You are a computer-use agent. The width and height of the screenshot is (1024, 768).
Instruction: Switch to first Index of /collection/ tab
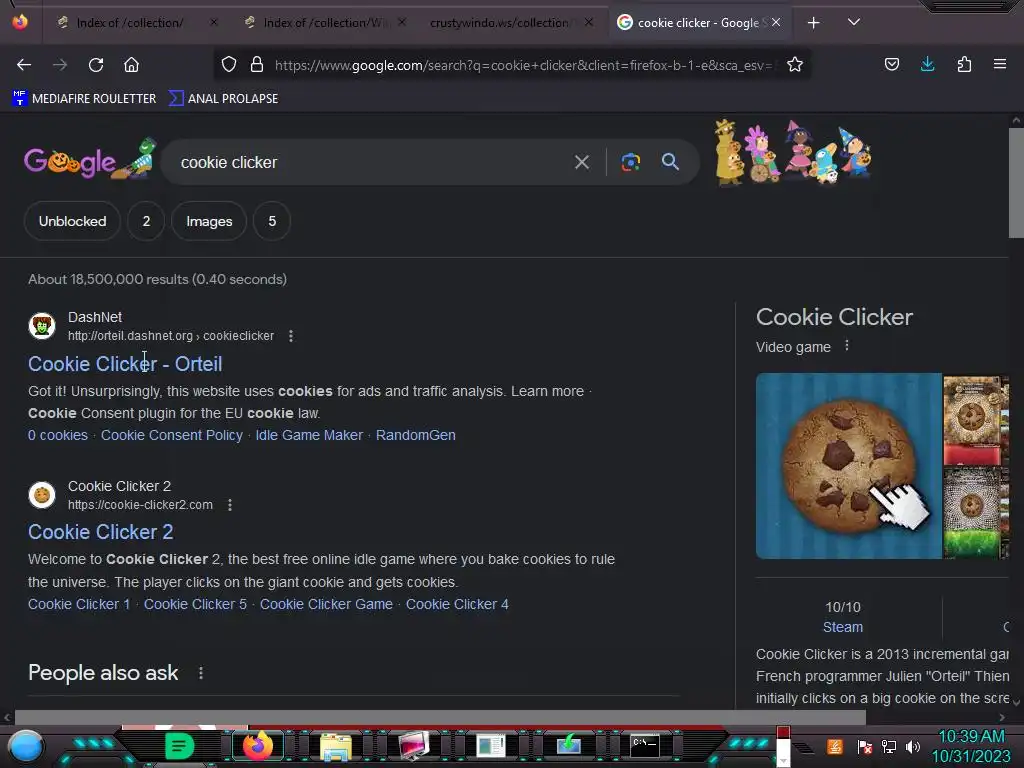pyautogui.click(x=130, y=23)
